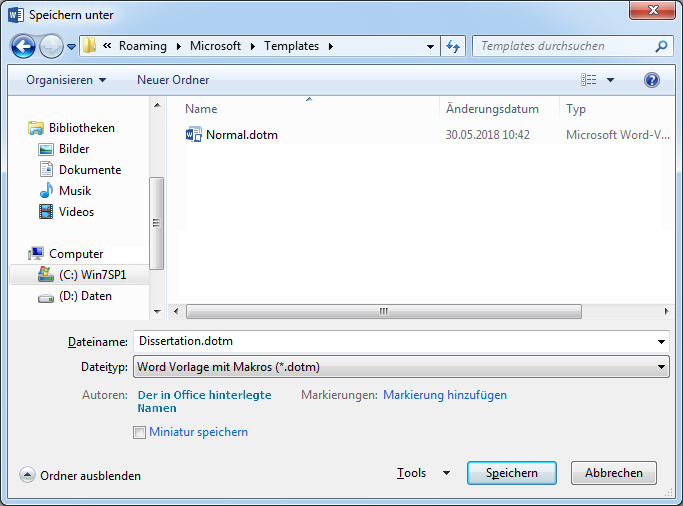This screenshot has height=506, width=683.
Task: Open the Organisieren menu
Action: 66,80
